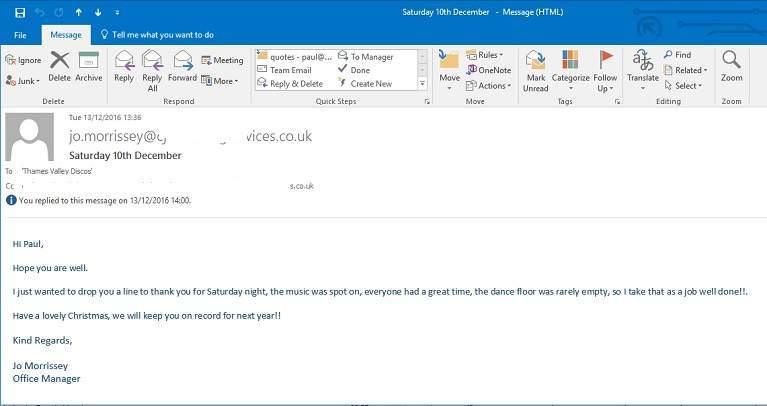Expand the Follow Up flag menu
Screen dimensions: 767x406
point(605,70)
